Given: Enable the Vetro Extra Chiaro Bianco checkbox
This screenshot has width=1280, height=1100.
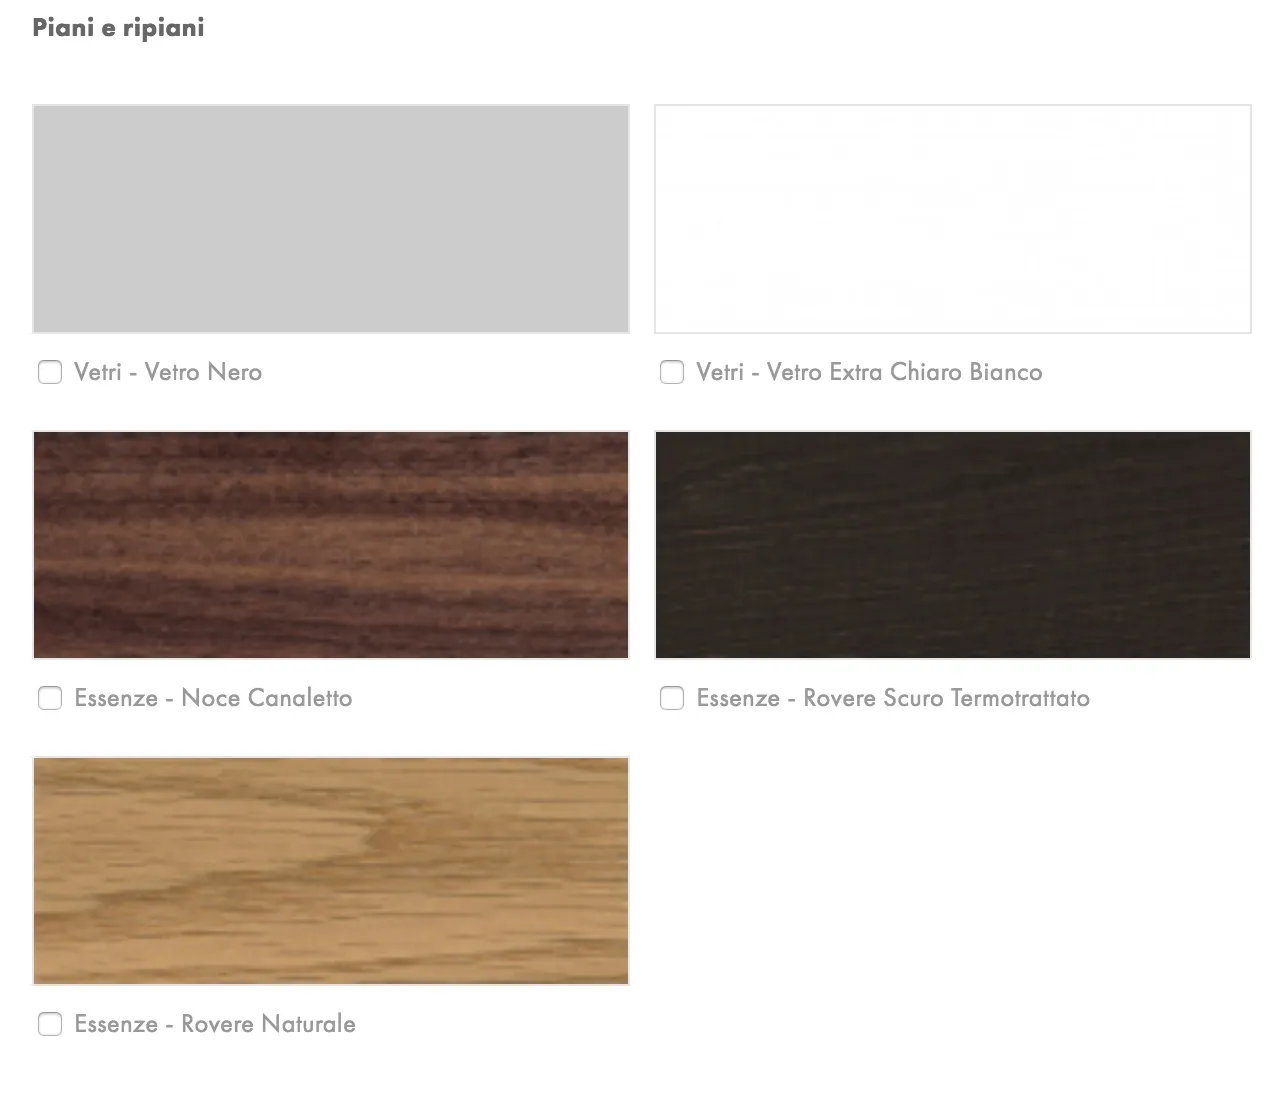Looking at the screenshot, I should (x=672, y=372).
